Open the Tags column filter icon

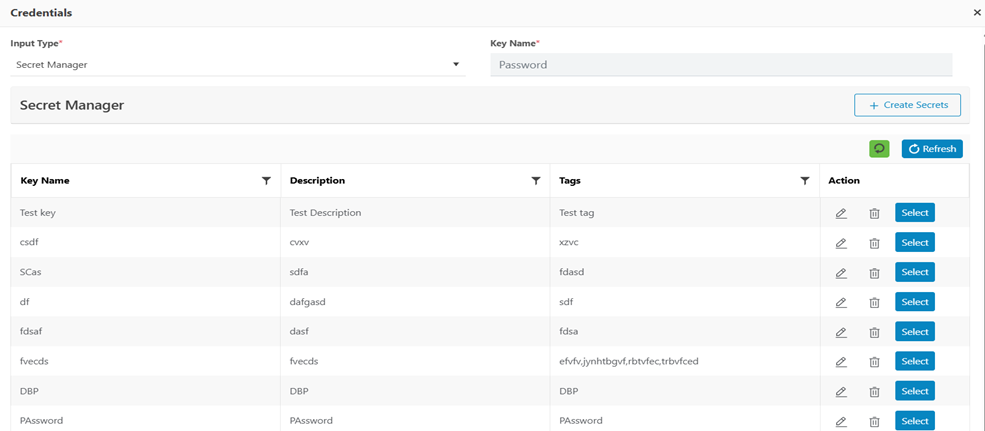click(805, 181)
